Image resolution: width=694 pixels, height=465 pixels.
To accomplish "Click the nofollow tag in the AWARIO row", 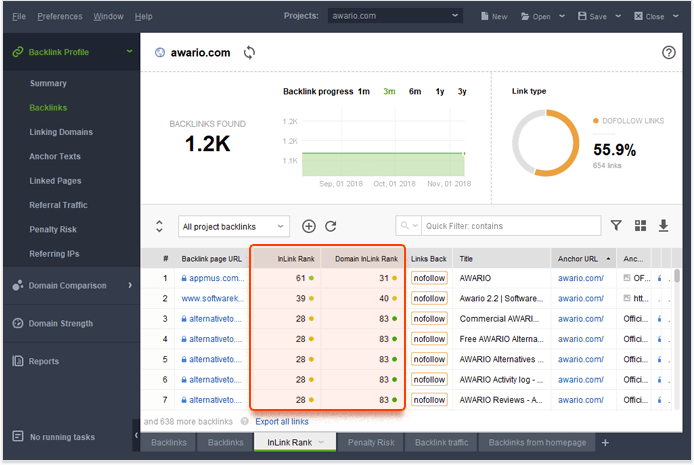I will point(429,278).
